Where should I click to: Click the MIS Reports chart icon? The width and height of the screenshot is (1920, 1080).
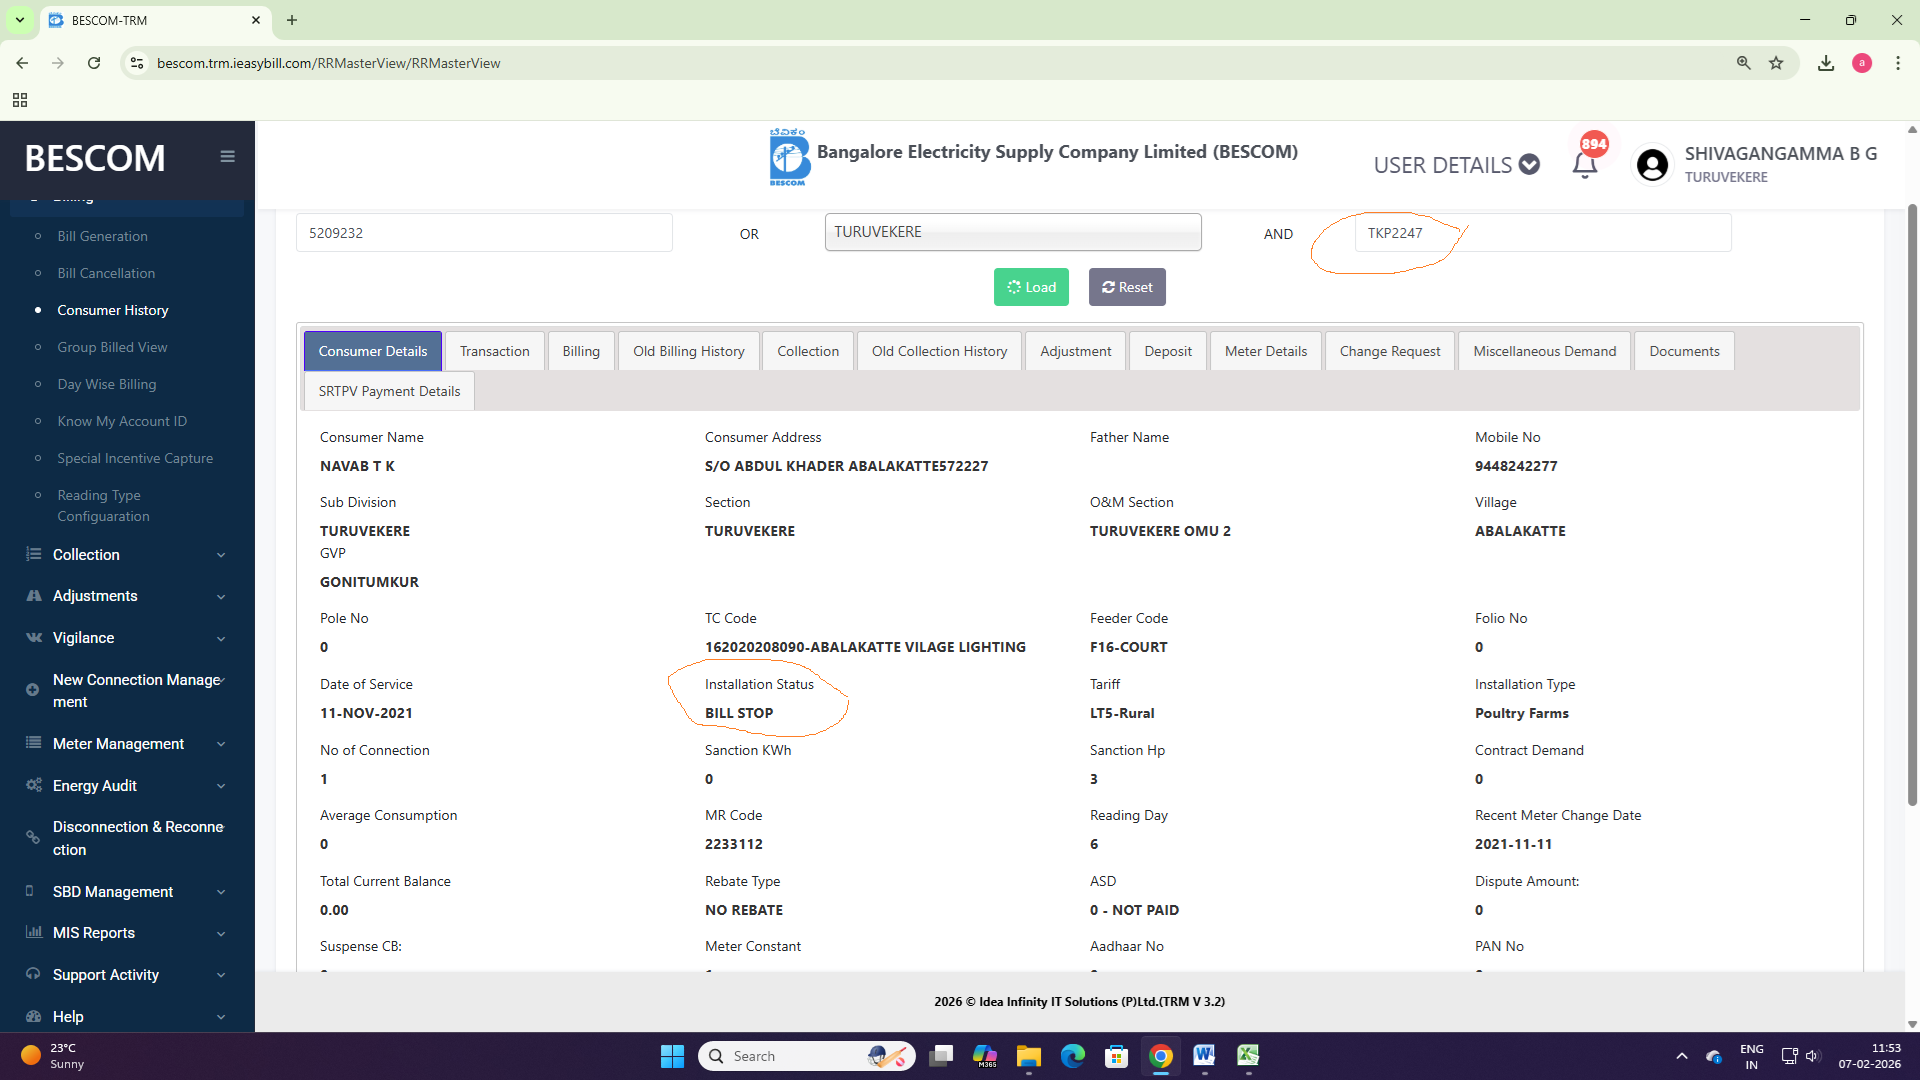[33, 932]
